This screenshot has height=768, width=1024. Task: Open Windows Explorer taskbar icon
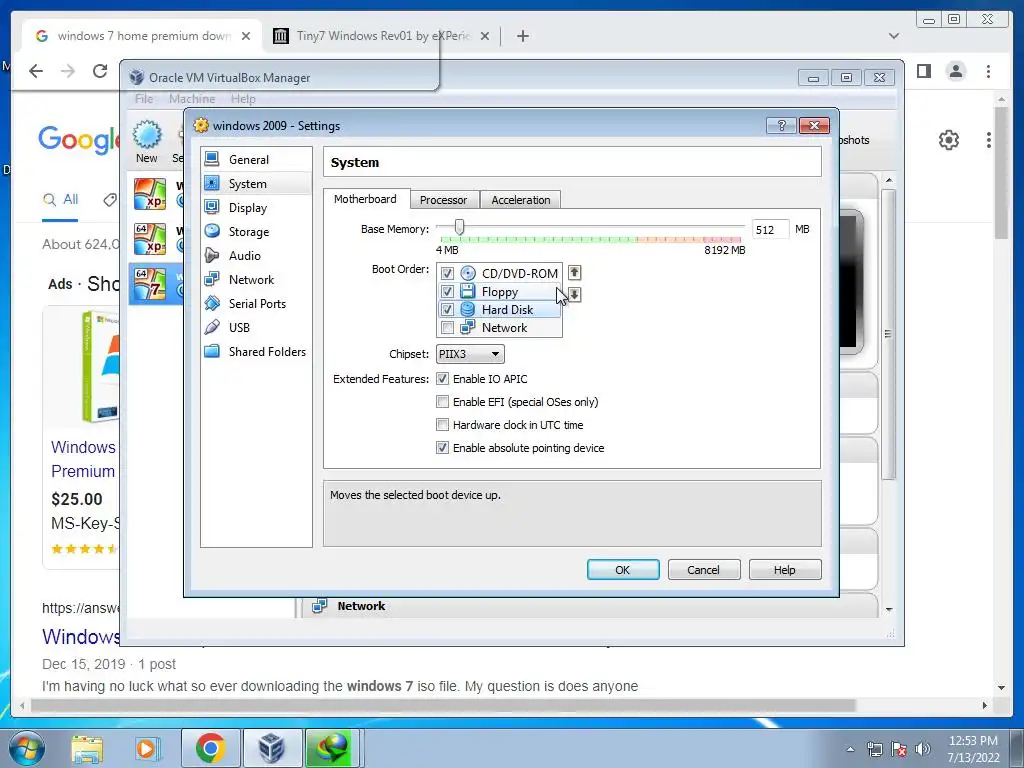(x=87, y=748)
